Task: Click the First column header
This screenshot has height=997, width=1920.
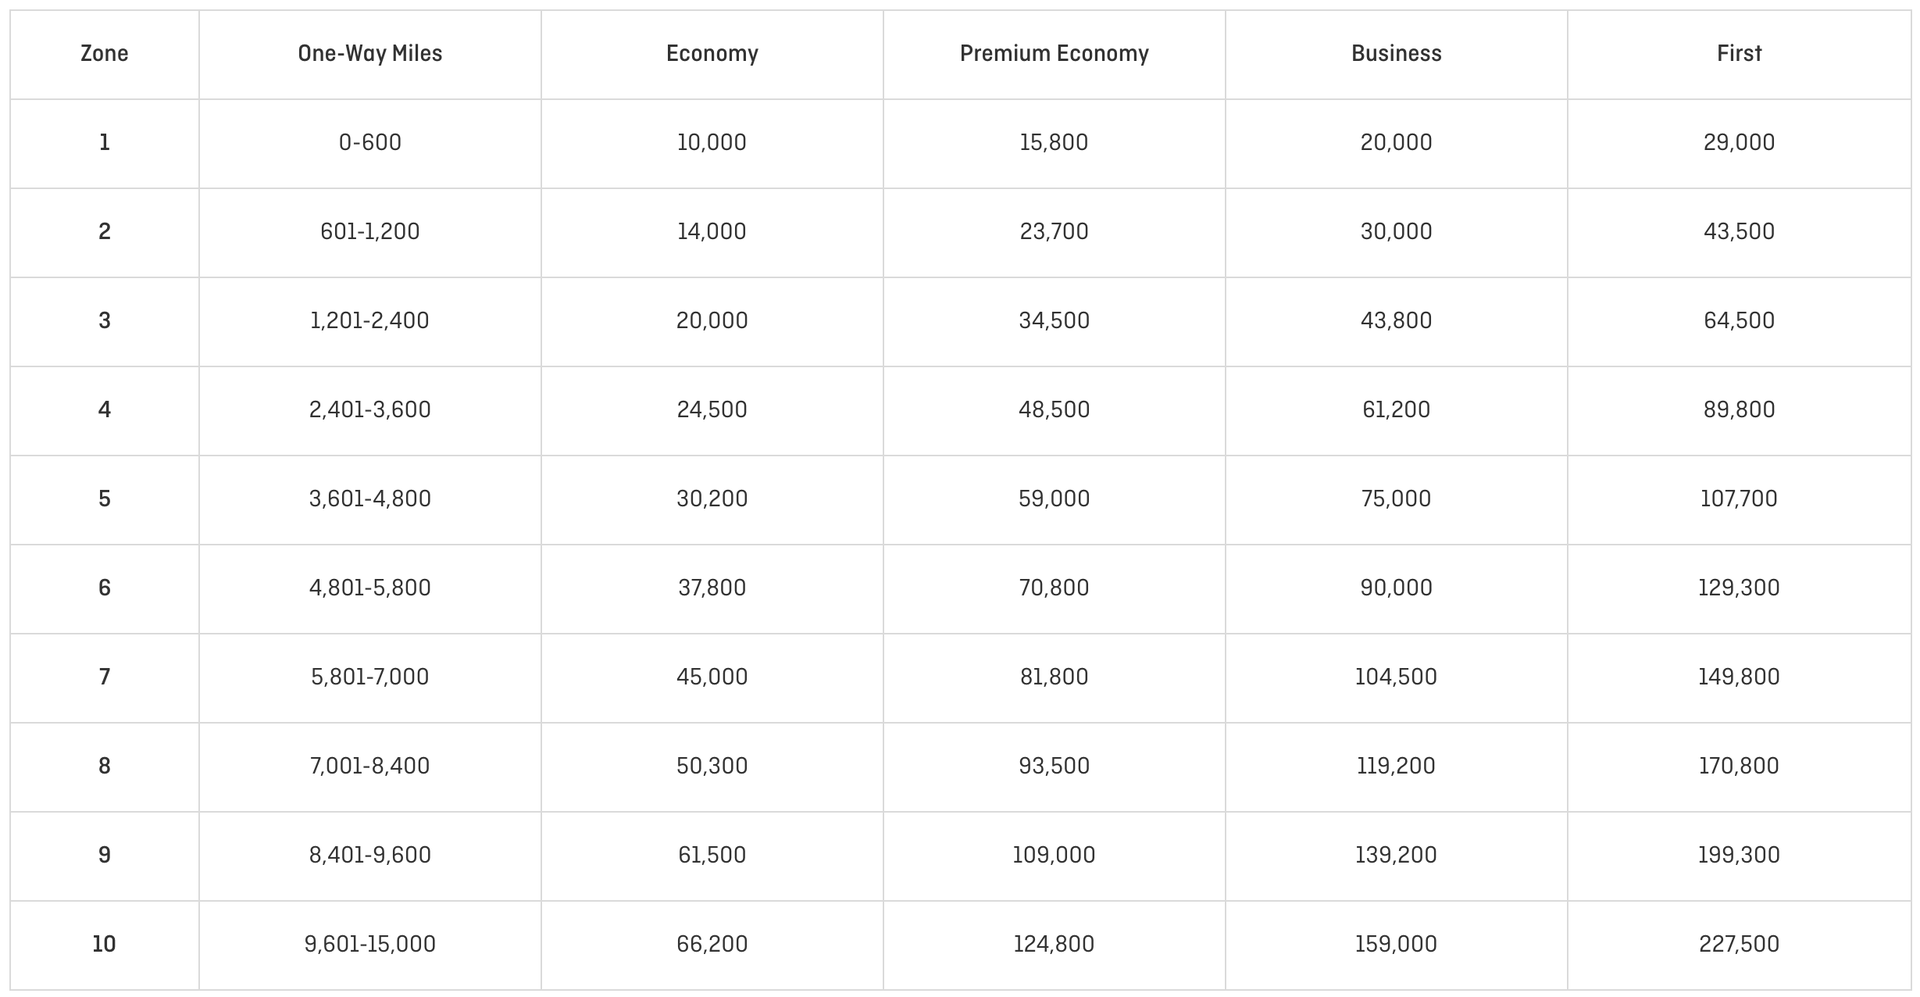Action: [x=1739, y=54]
